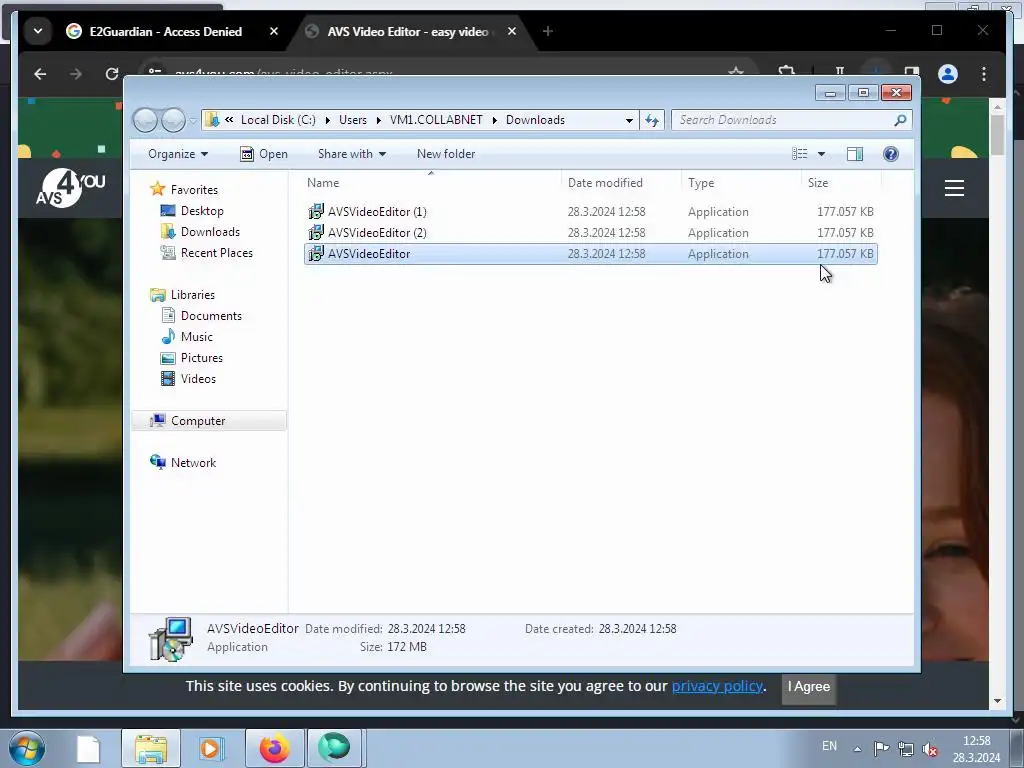Click Chrome forward arrow

tap(76, 74)
